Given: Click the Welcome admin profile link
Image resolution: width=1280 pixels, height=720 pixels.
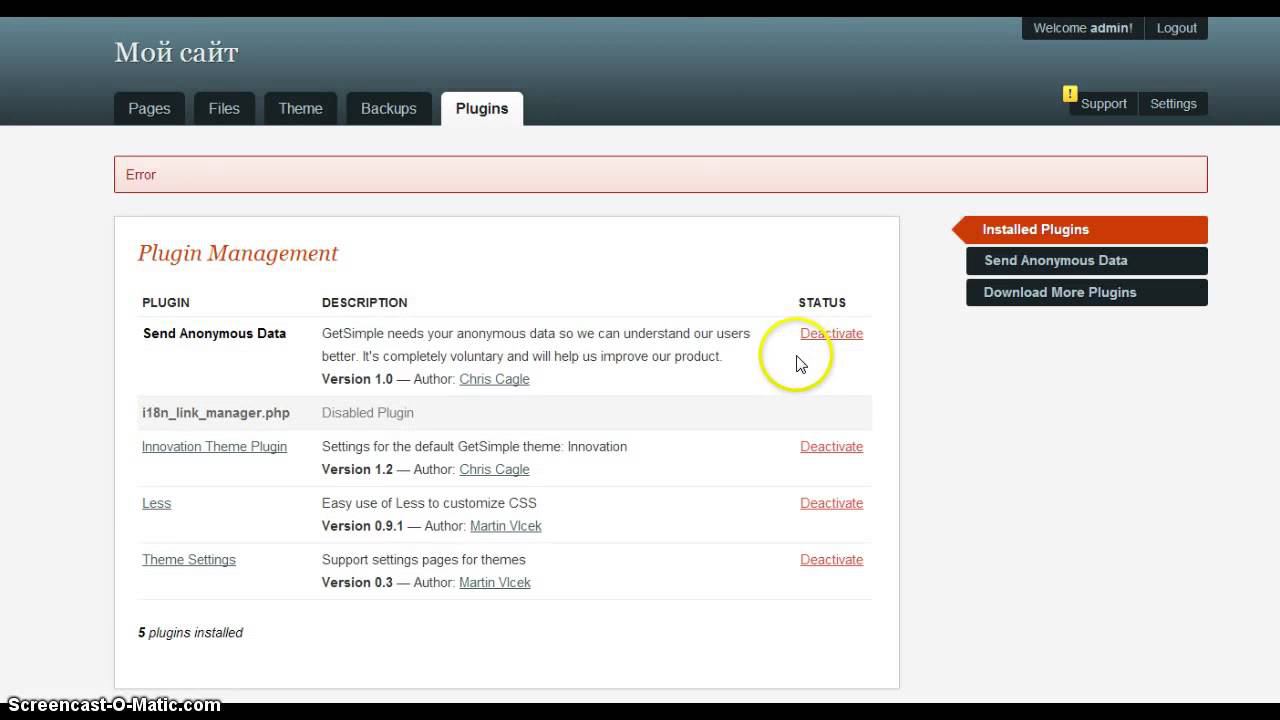Looking at the screenshot, I should pos(1082,28).
